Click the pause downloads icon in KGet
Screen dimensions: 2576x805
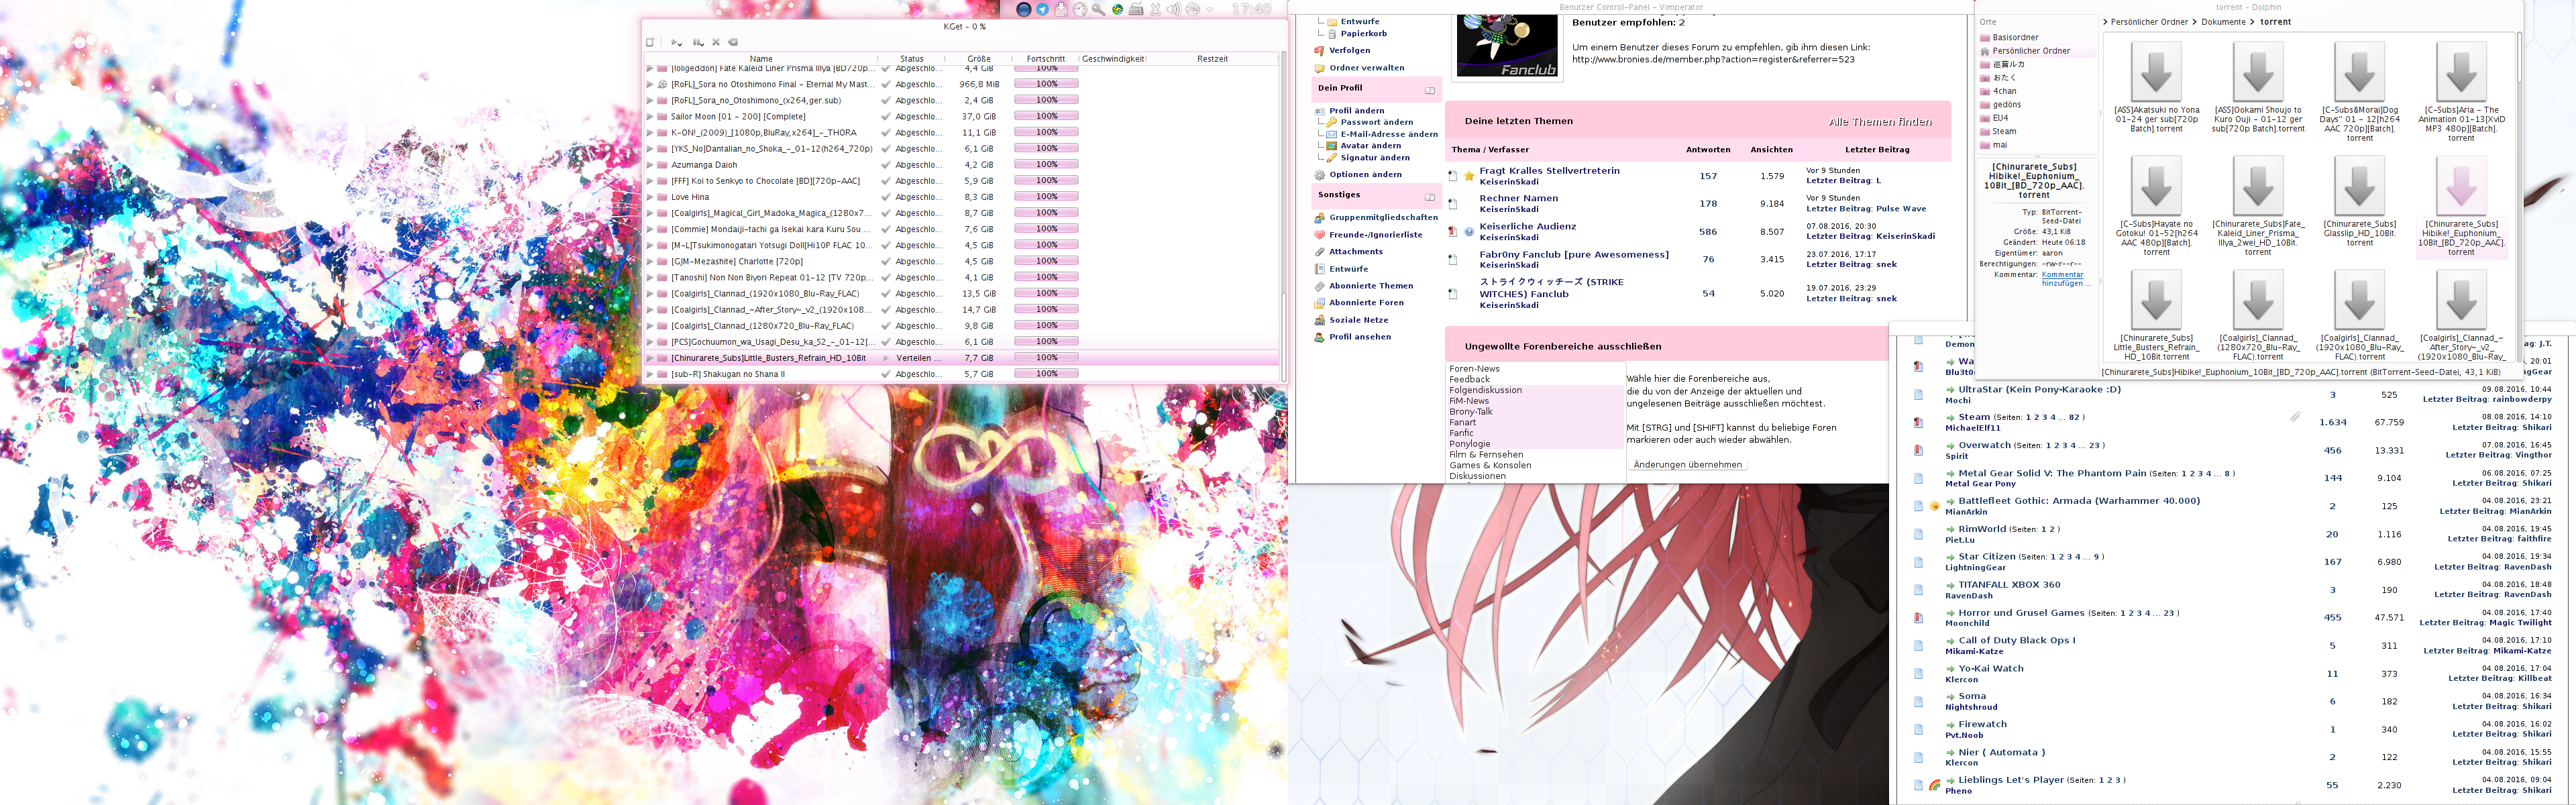pos(698,42)
